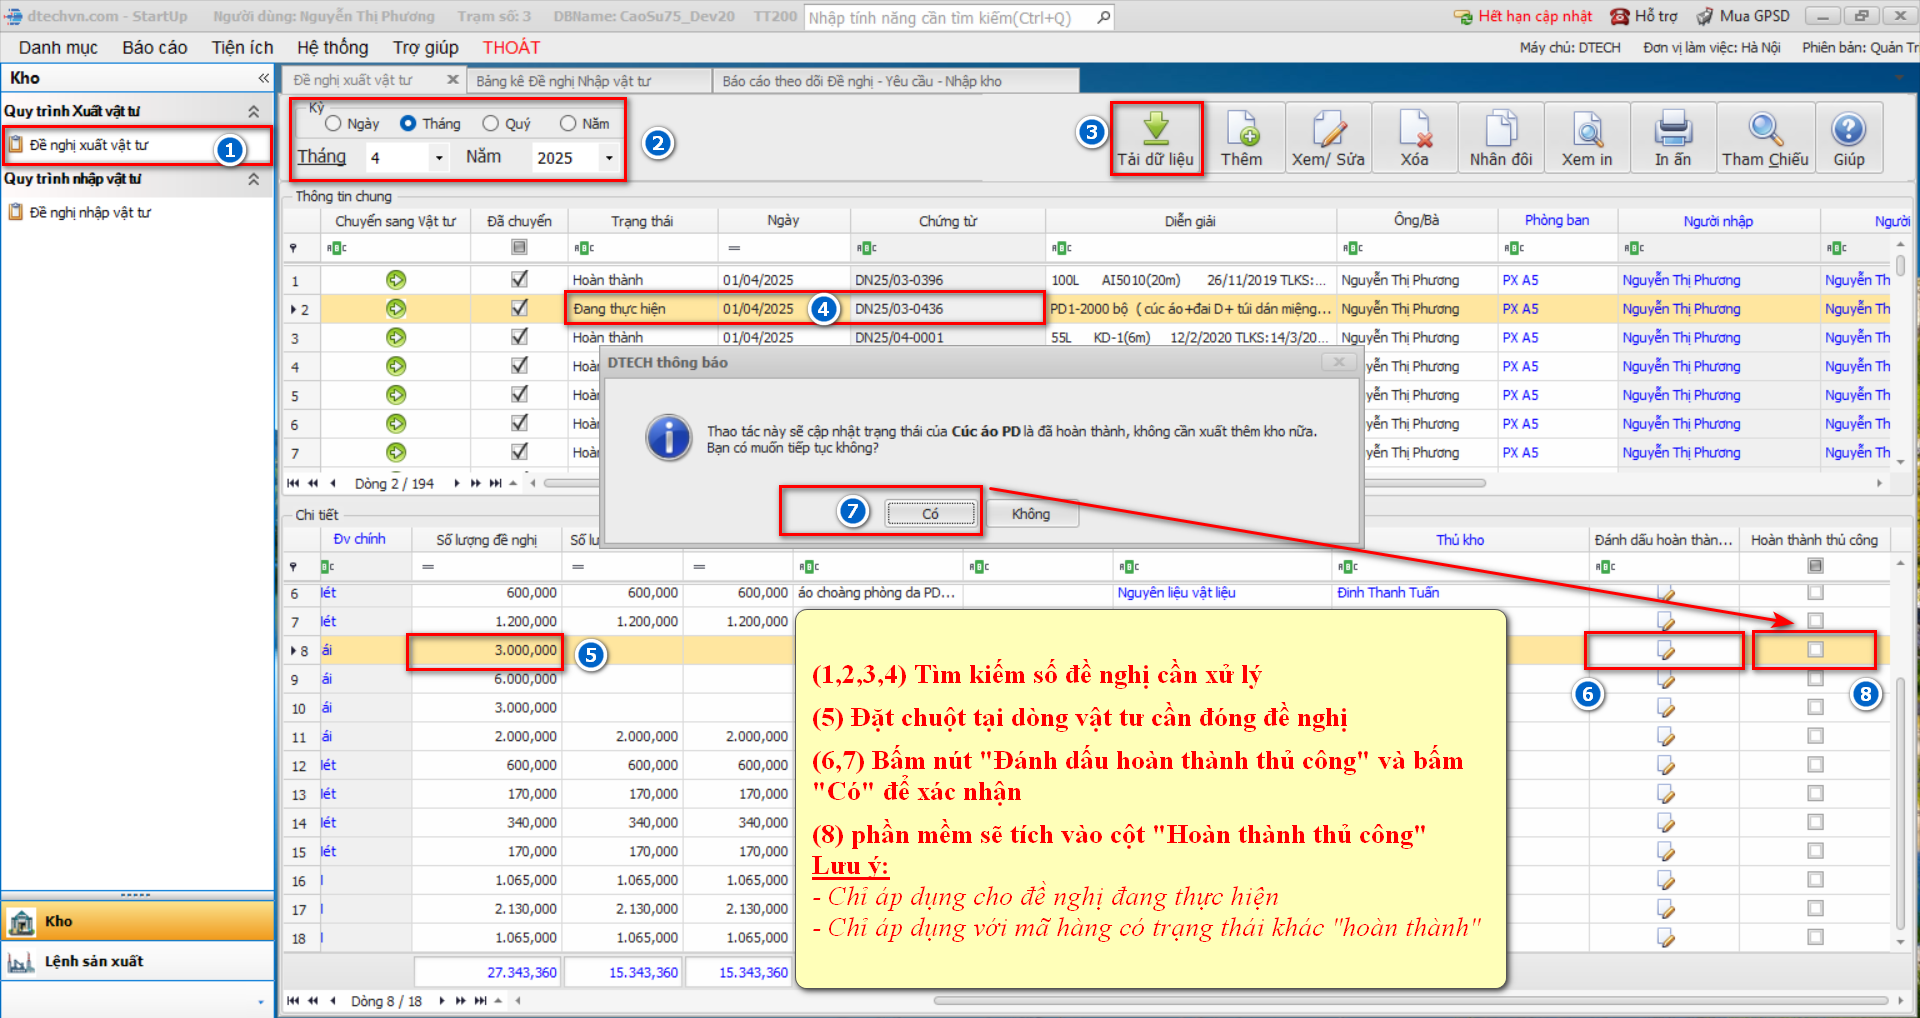1920x1018 pixels.
Task: Select the Năm period radio button
Action: coord(568,124)
